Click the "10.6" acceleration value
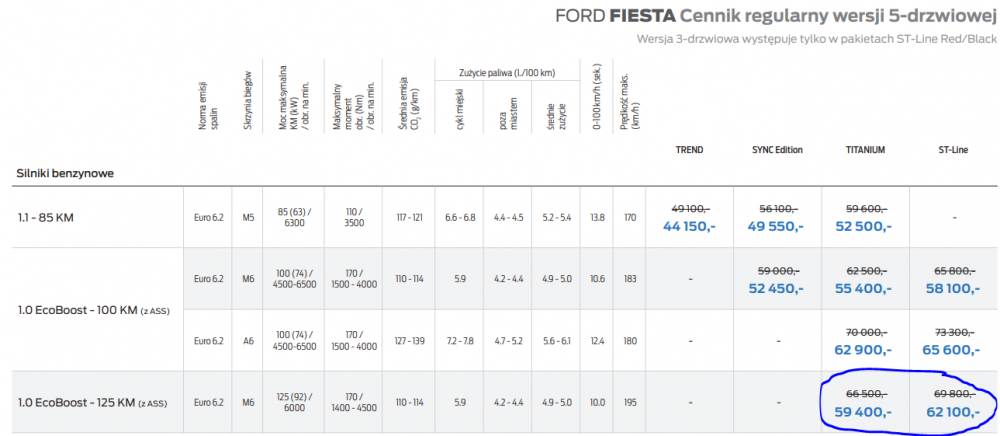The width and height of the screenshot is (1000, 436). (x=597, y=279)
